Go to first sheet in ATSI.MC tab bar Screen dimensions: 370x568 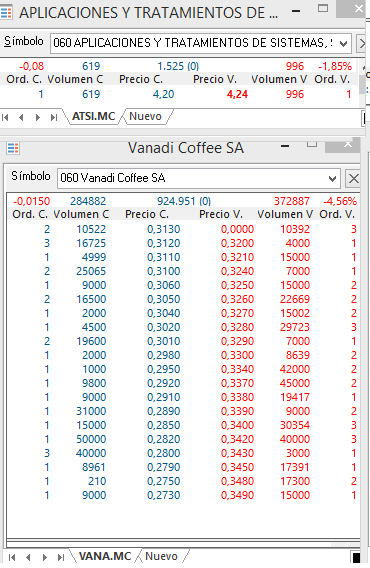[x=5, y=117]
